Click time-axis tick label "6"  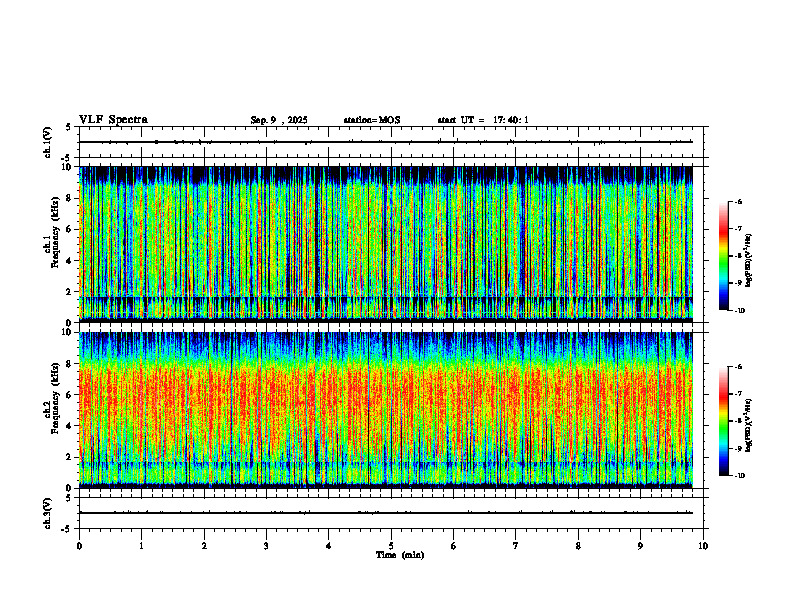(454, 546)
